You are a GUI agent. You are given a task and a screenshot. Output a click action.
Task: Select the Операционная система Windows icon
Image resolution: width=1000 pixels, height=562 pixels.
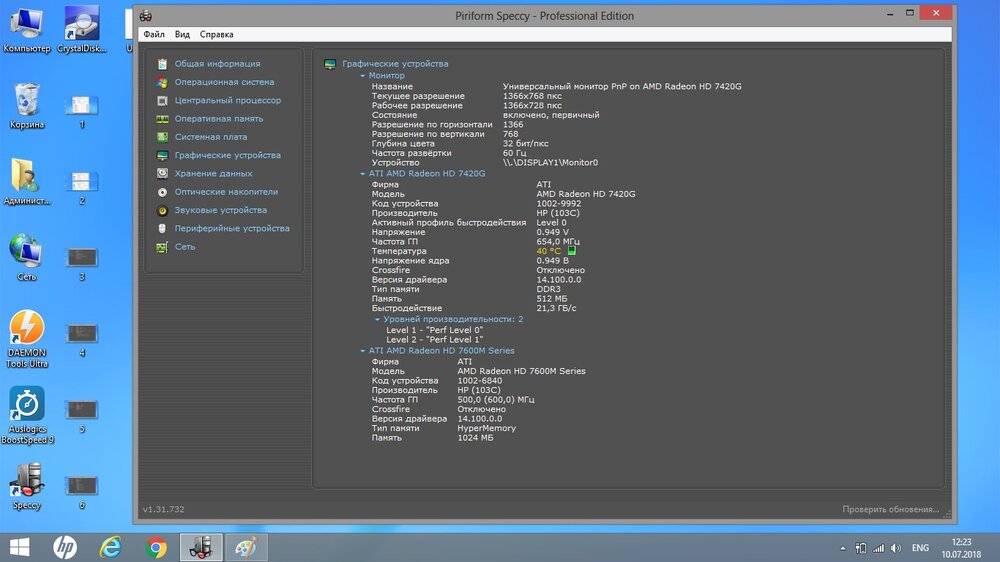(x=162, y=82)
